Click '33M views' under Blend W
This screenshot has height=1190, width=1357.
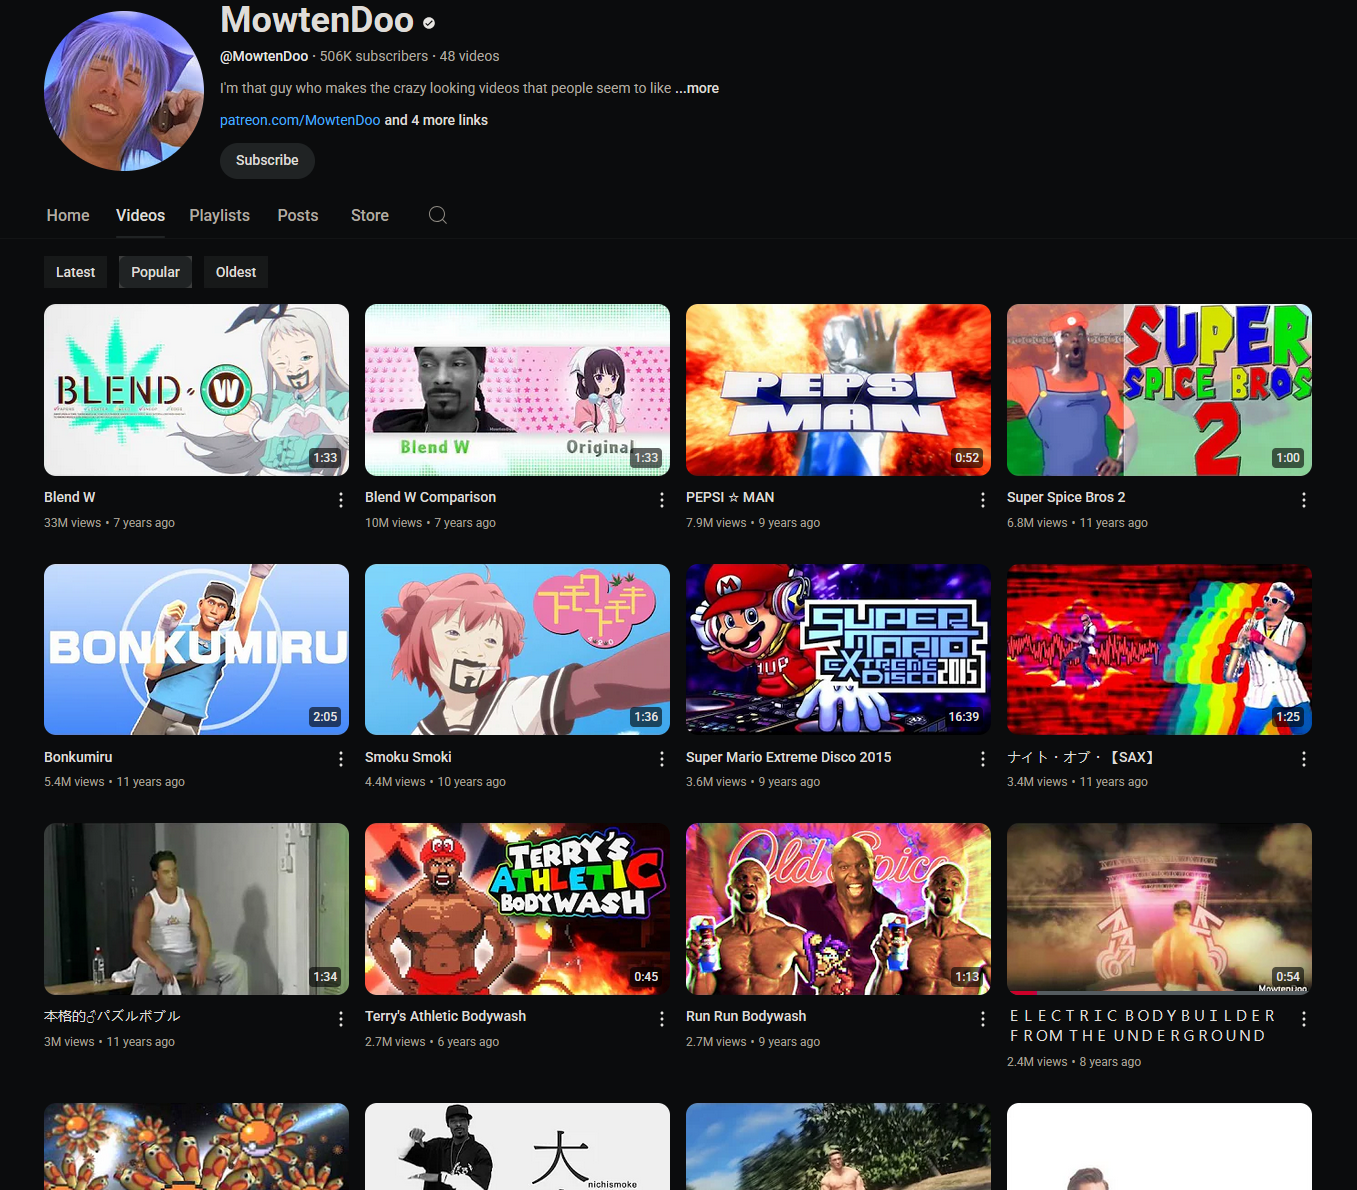click(x=73, y=523)
